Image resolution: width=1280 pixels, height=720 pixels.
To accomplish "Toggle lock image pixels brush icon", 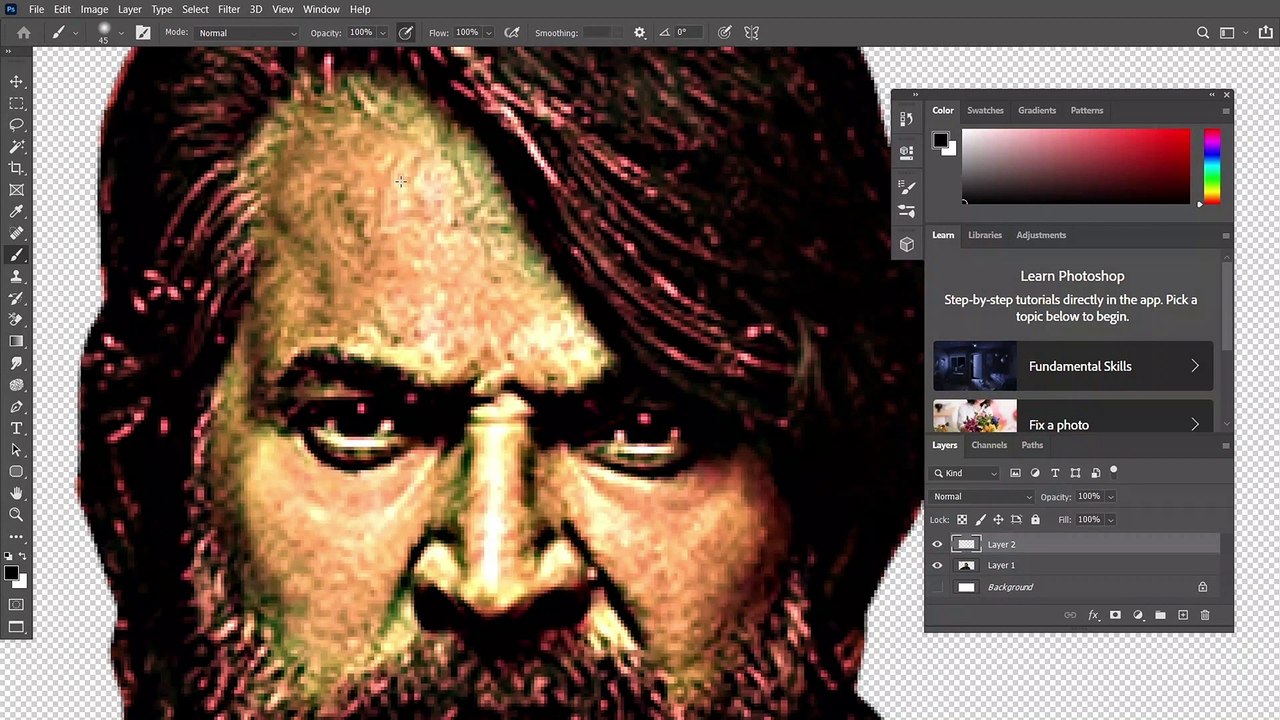I will pos(980,520).
